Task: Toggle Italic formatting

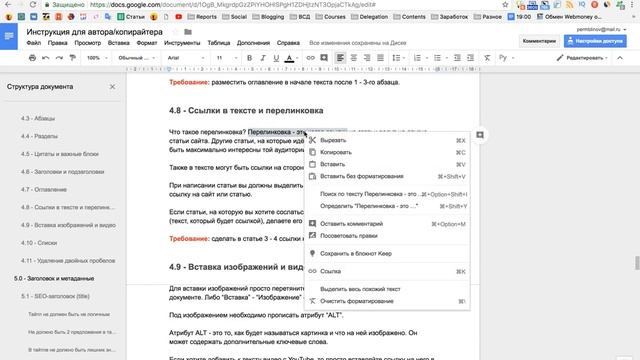Action: (x=263, y=58)
